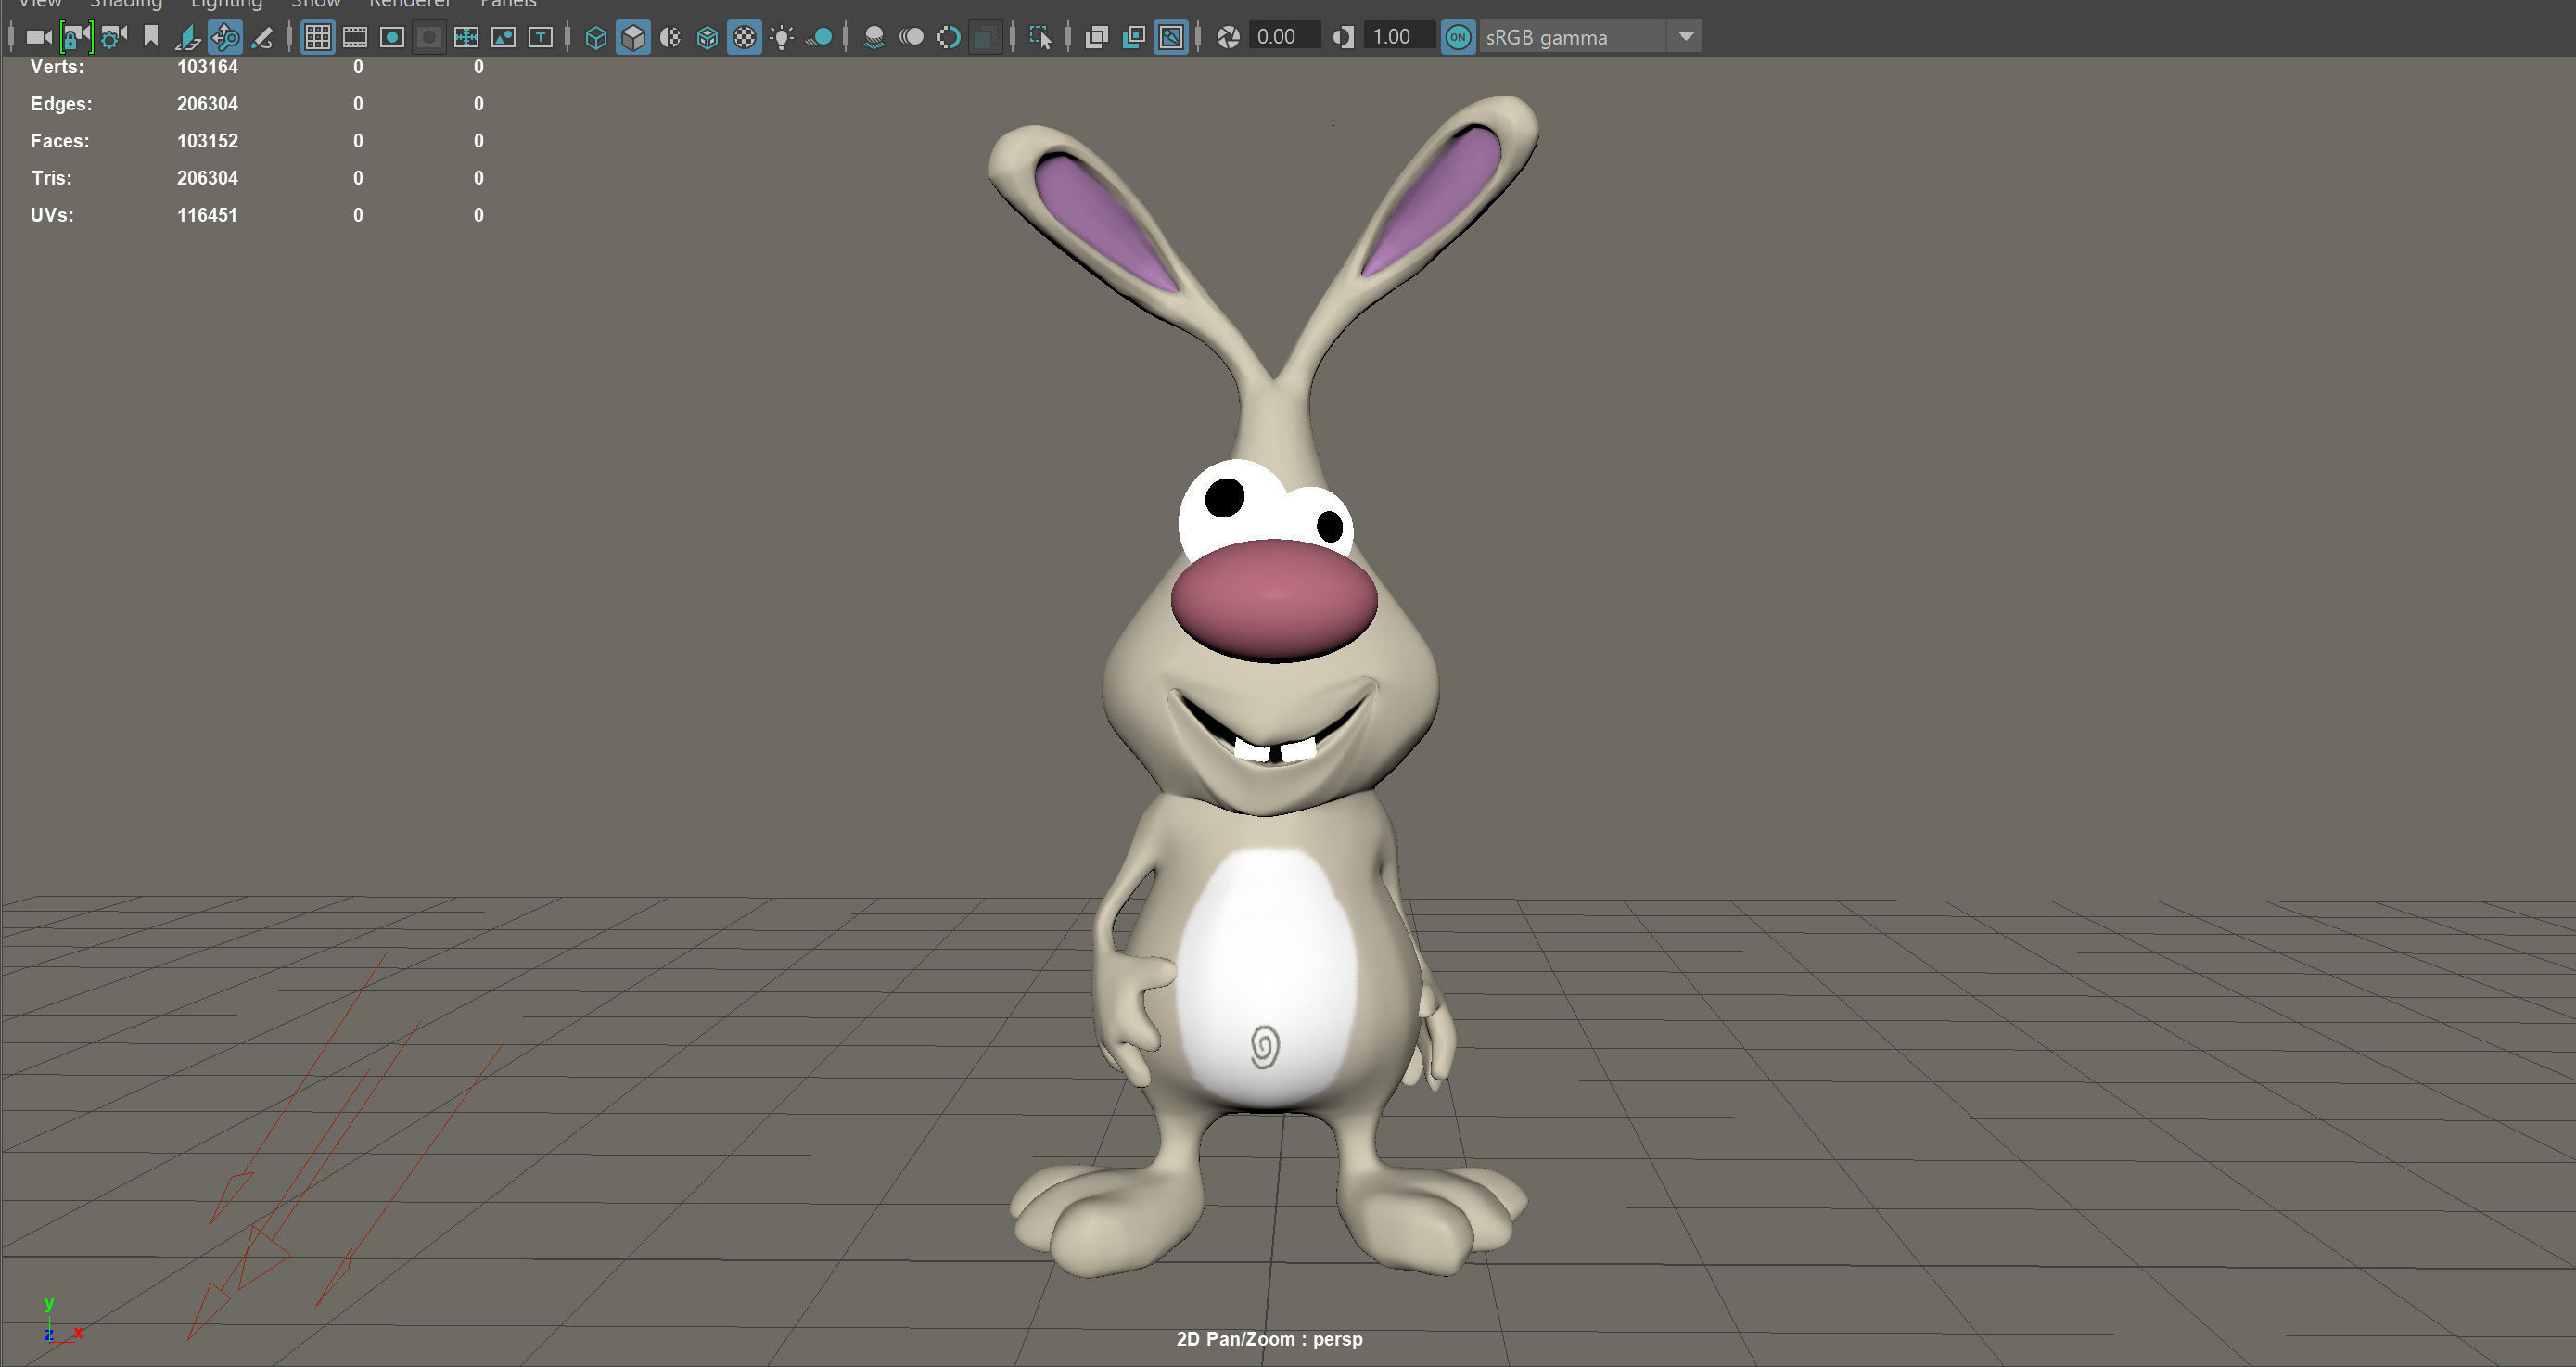Select the Grease Pencil tool icon
Viewport: 2576px width, 1367px height.
(x=262, y=37)
